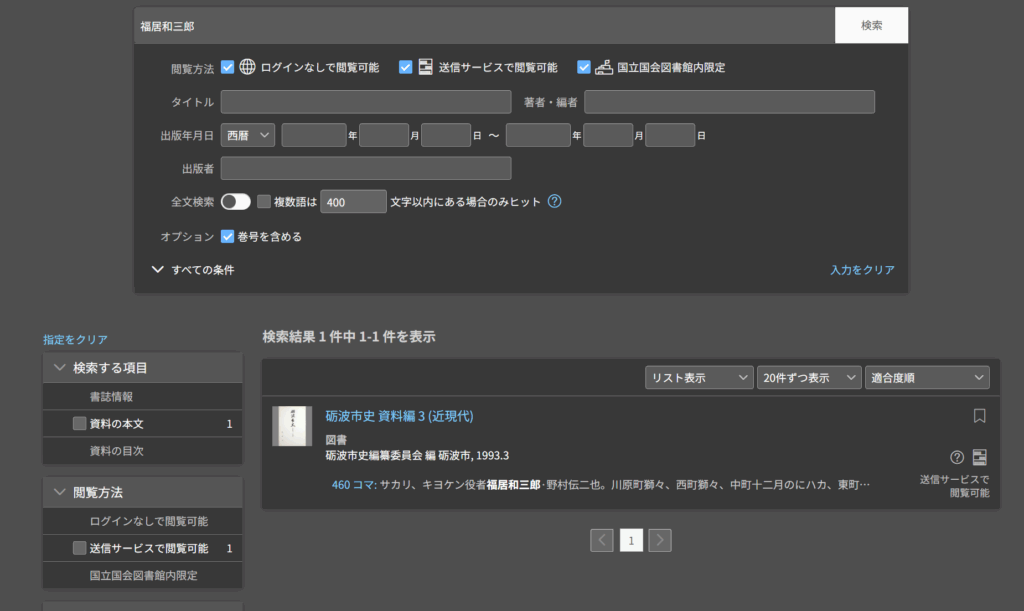Go to the previous results page arrow
Viewport: 1024px width, 611px height.
(602, 540)
